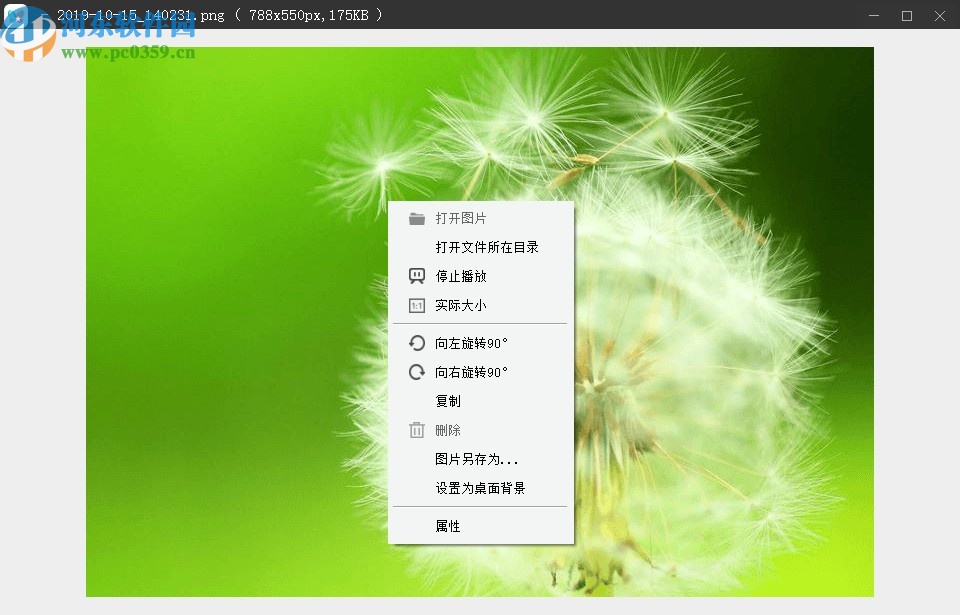The height and width of the screenshot is (615, 960).
Task: Choose 打开图片 from the context menu
Action: [x=463, y=218]
